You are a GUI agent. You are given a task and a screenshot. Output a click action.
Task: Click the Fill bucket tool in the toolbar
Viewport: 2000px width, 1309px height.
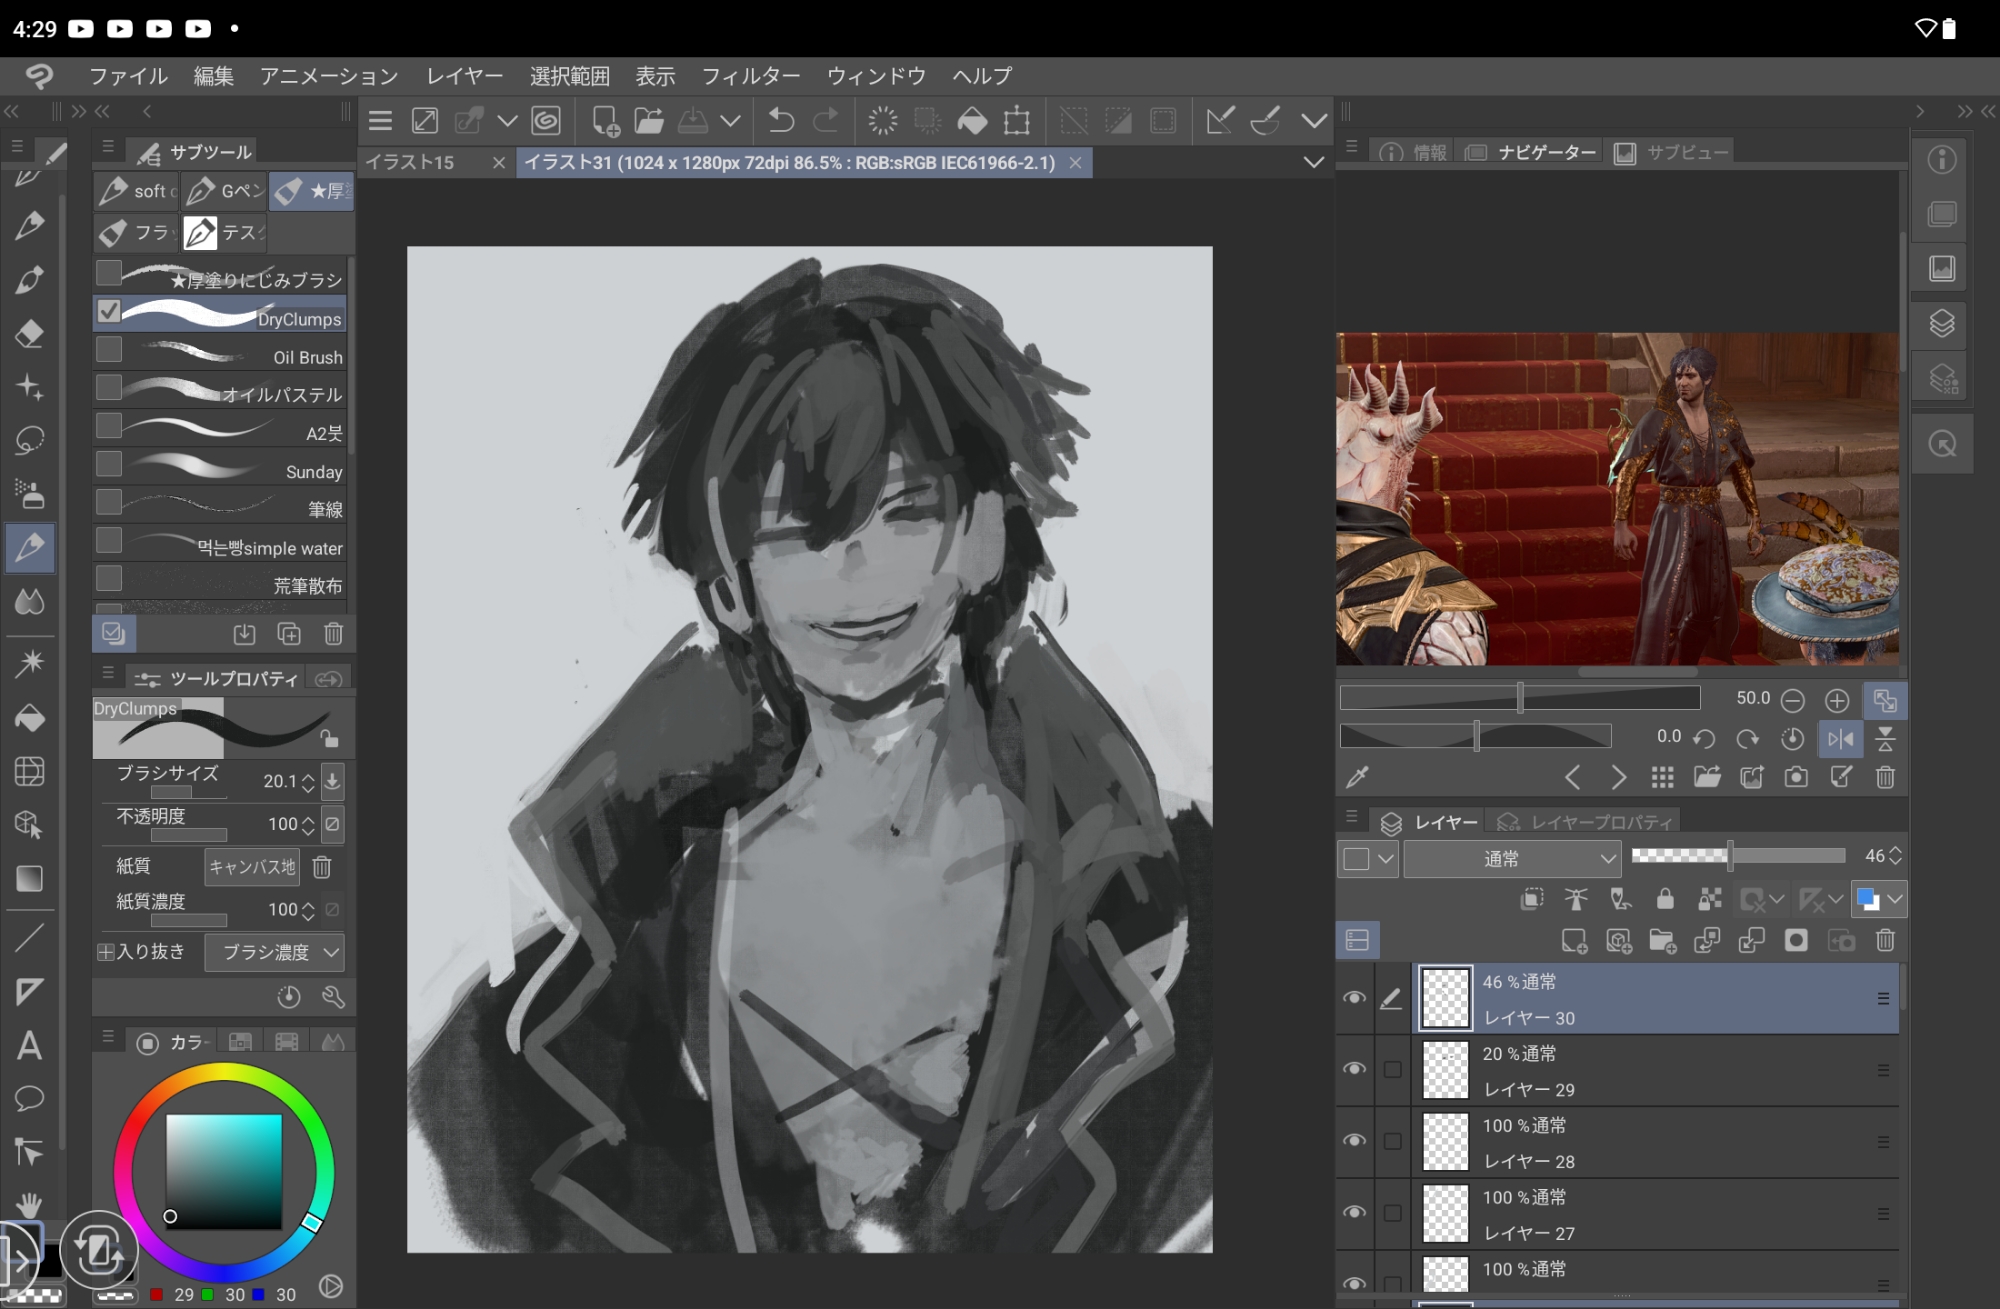click(29, 717)
